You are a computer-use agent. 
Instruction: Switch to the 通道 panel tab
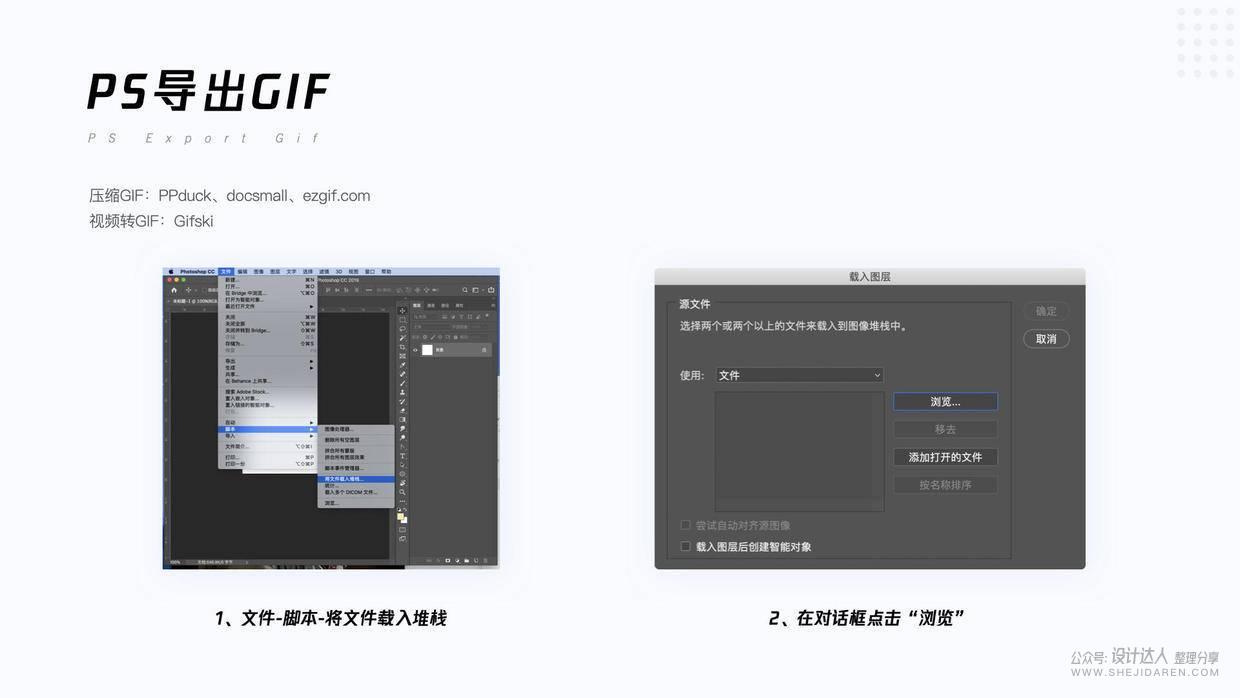click(431, 305)
